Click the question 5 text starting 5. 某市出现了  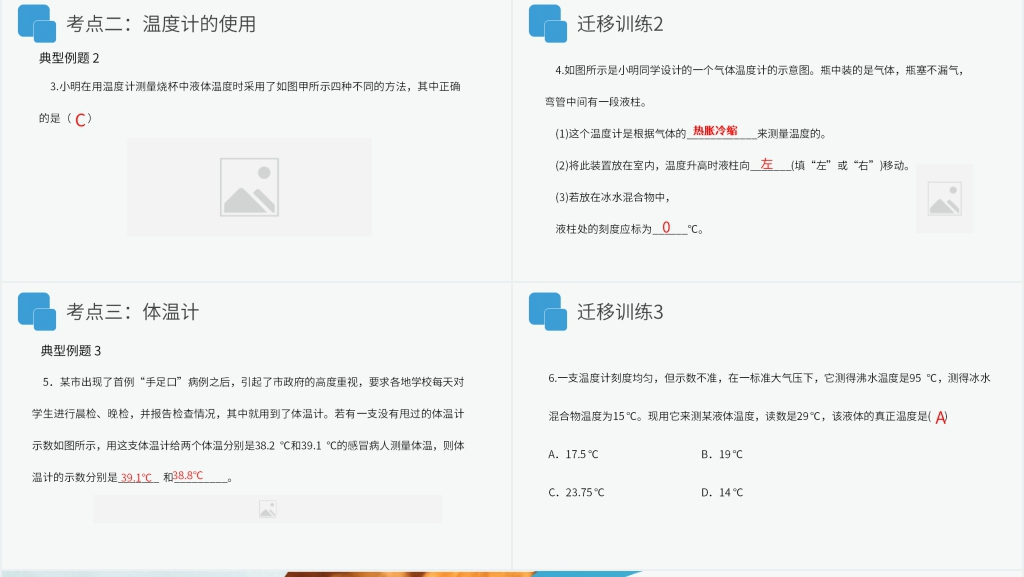pos(253,382)
